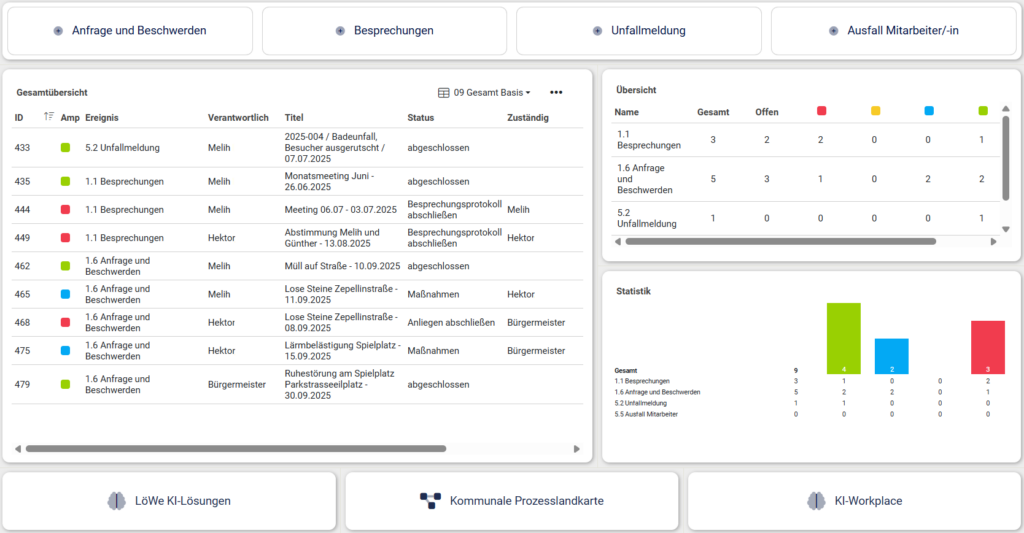Open the Ausfall Mitarbeiter/-in form
The image size is (1024, 533).
pyautogui.click(x=895, y=31)
